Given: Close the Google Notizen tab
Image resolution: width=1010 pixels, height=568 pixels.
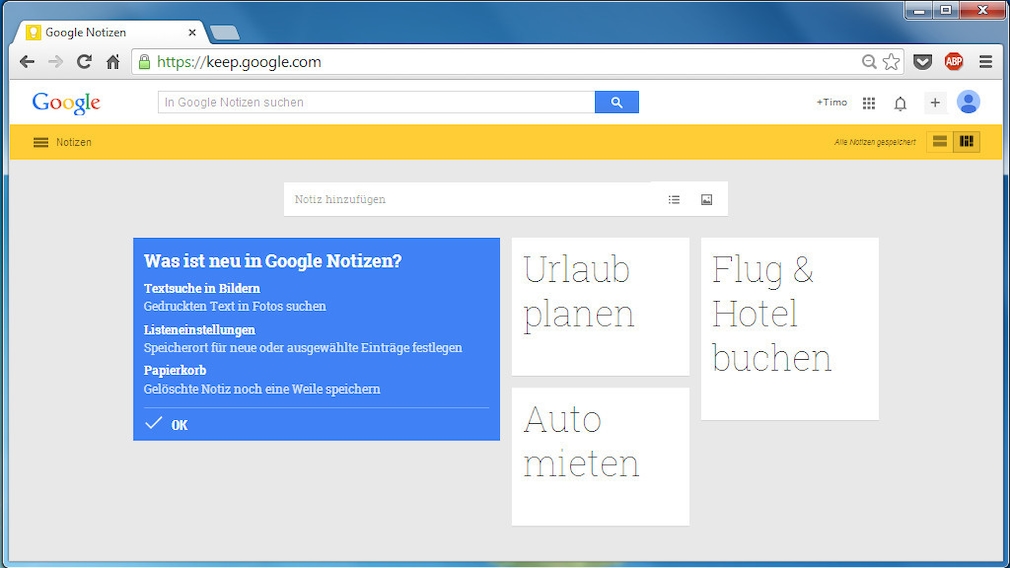Looking at the screenshot, I should (192, 32).
